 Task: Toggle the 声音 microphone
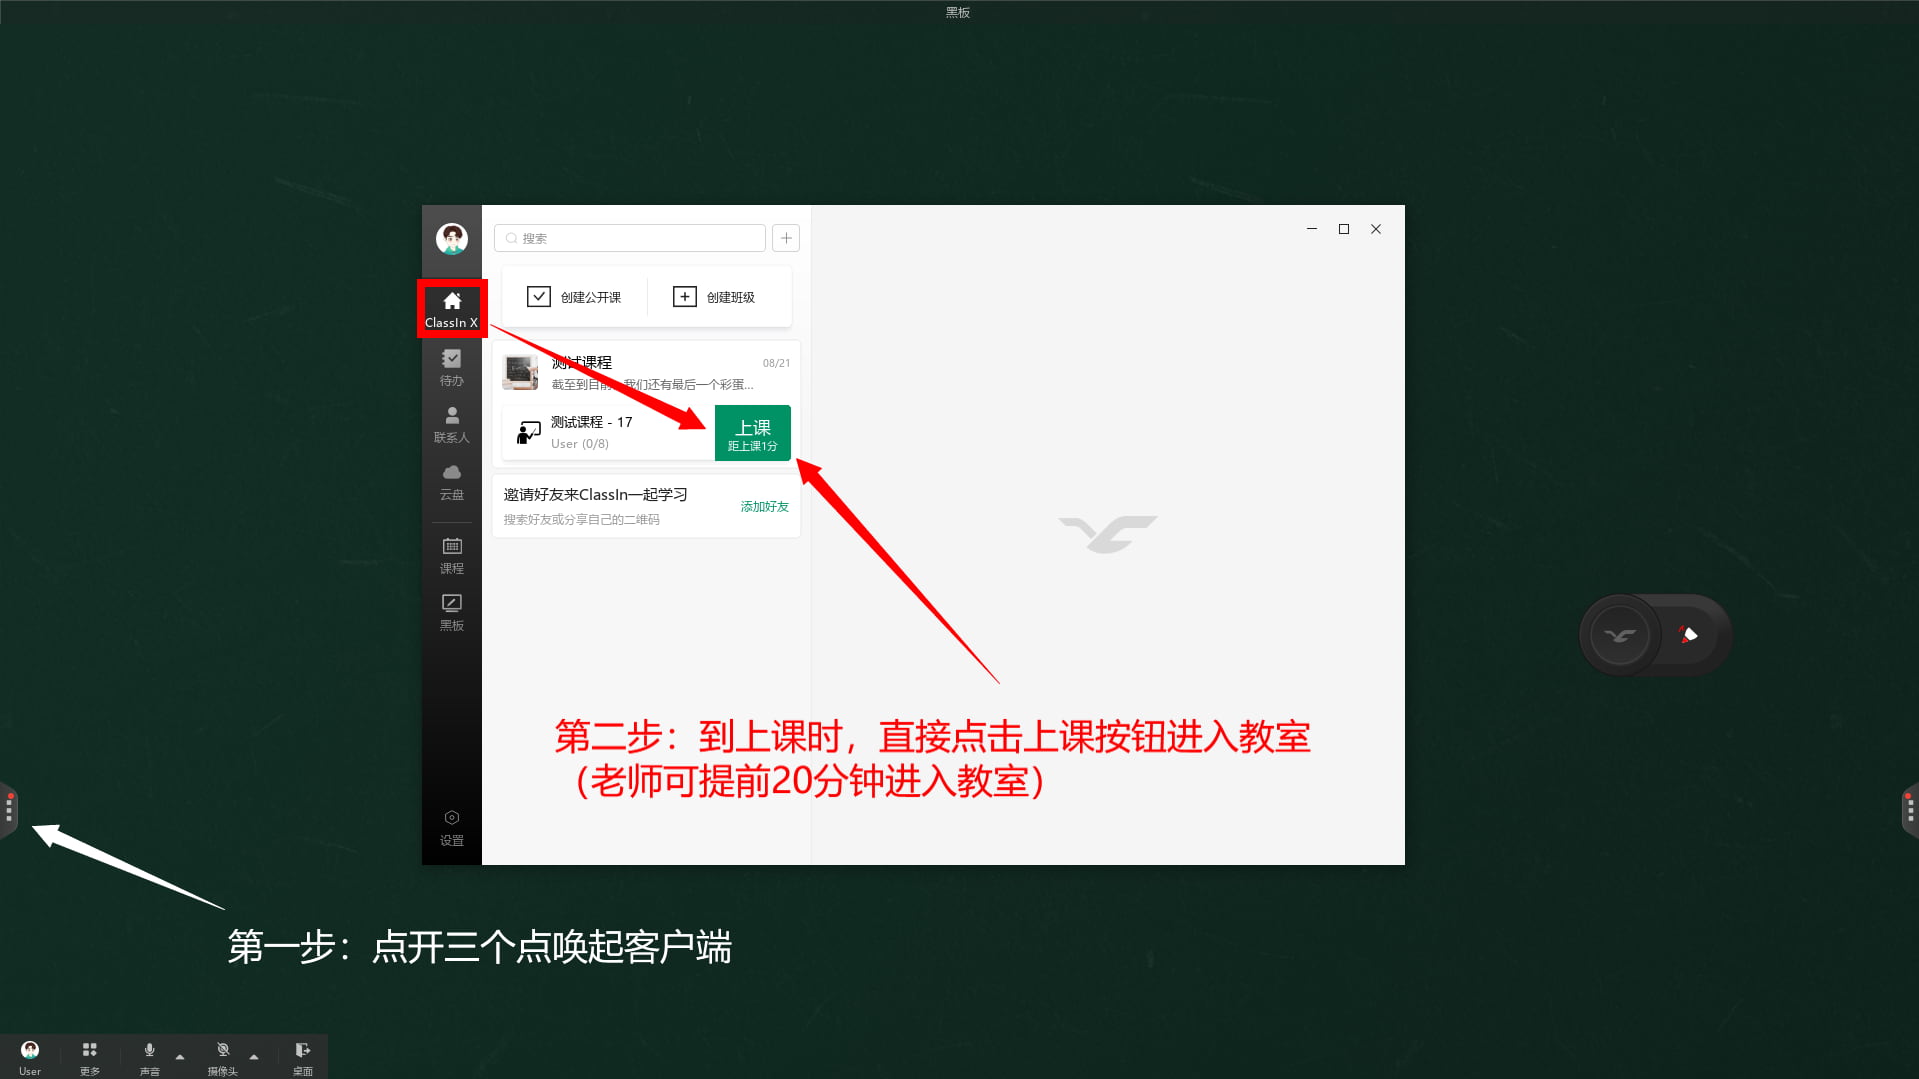[150, 1057]
